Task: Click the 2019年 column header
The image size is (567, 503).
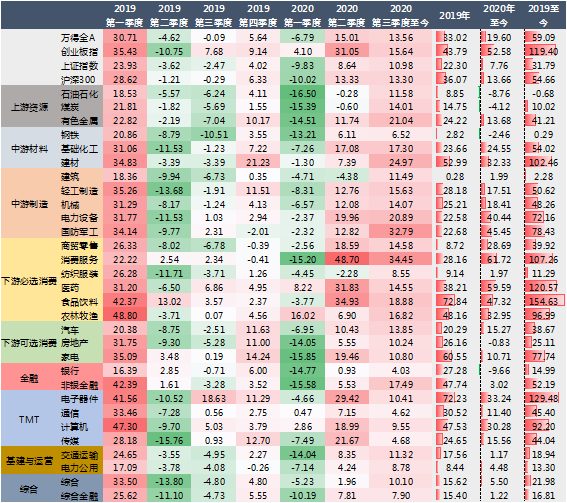Action: [x=454, y=16]
